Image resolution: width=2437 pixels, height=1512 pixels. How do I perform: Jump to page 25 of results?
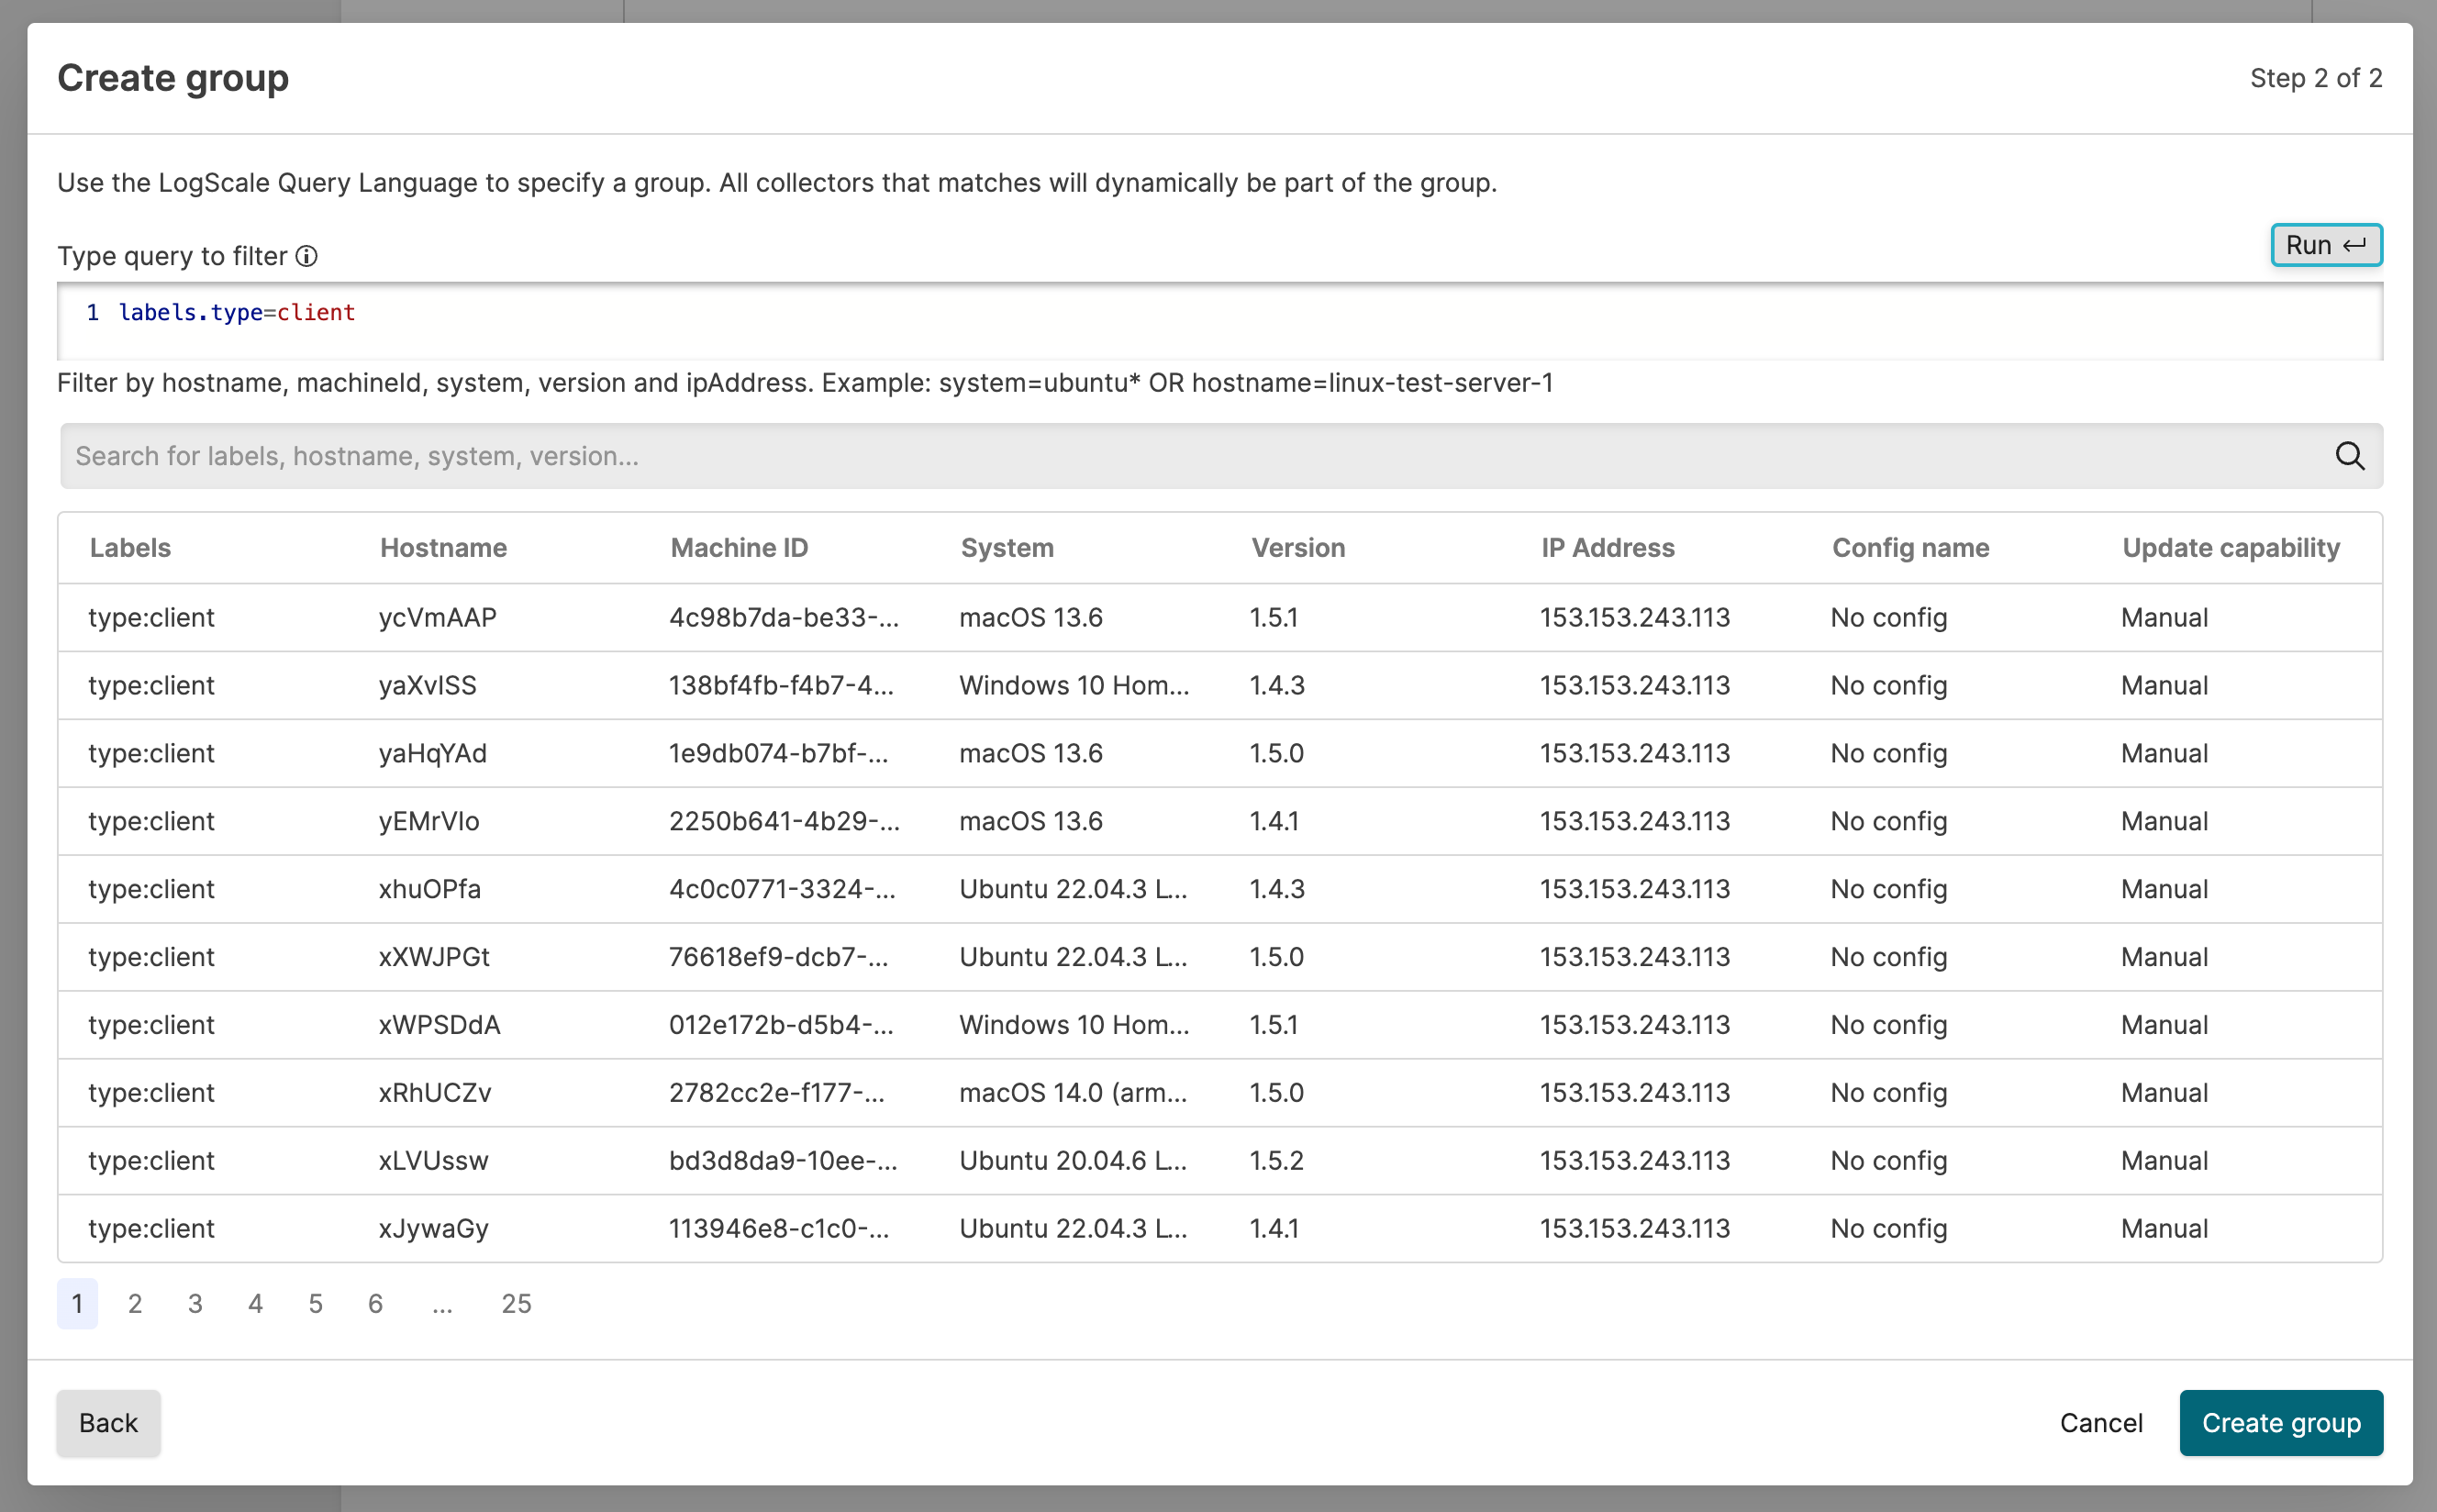point(516,1303)
